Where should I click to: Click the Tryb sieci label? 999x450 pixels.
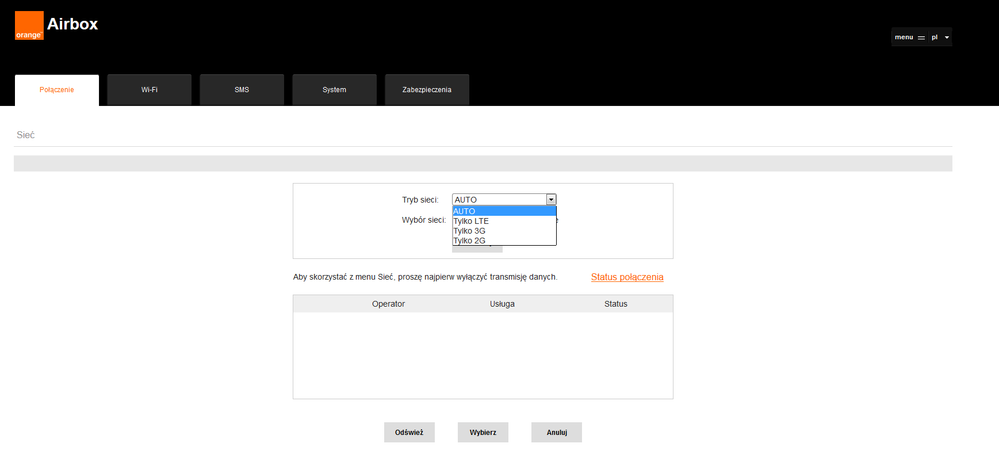(x=420, y=200)
